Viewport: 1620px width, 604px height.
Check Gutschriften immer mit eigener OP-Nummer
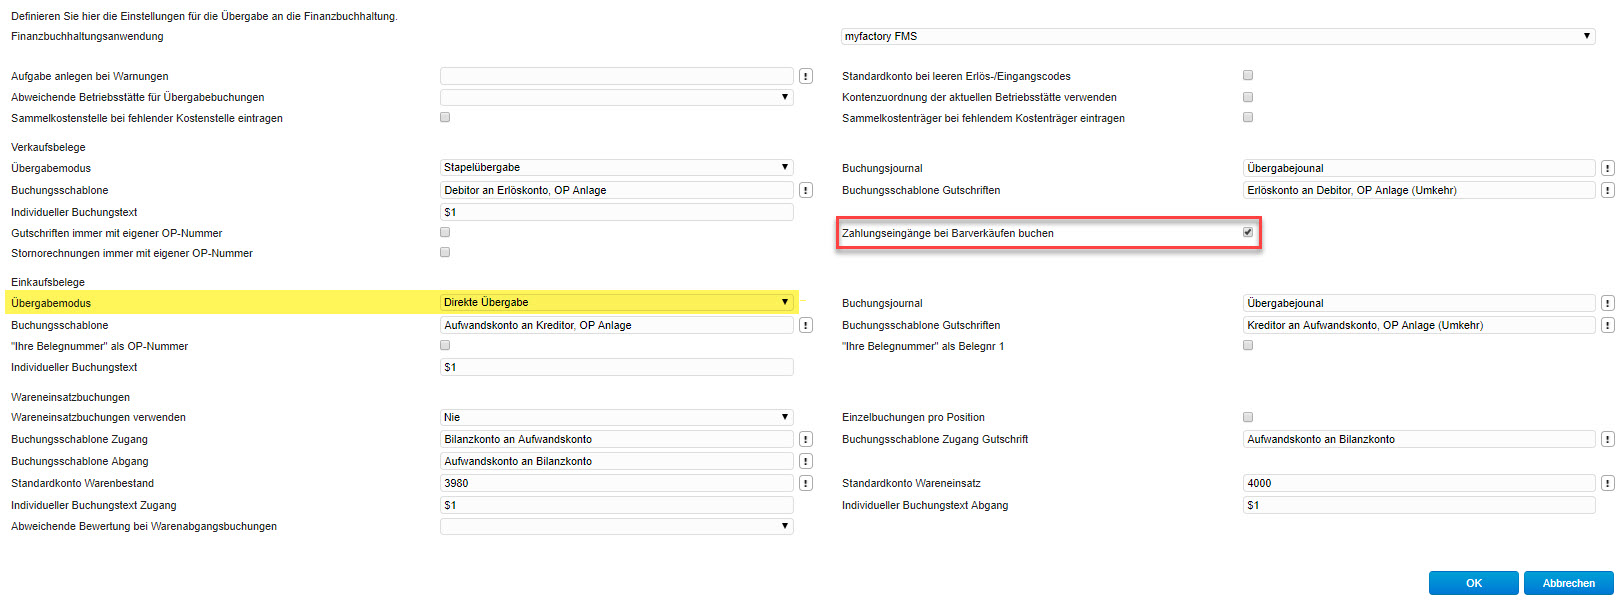coord(445,232)
